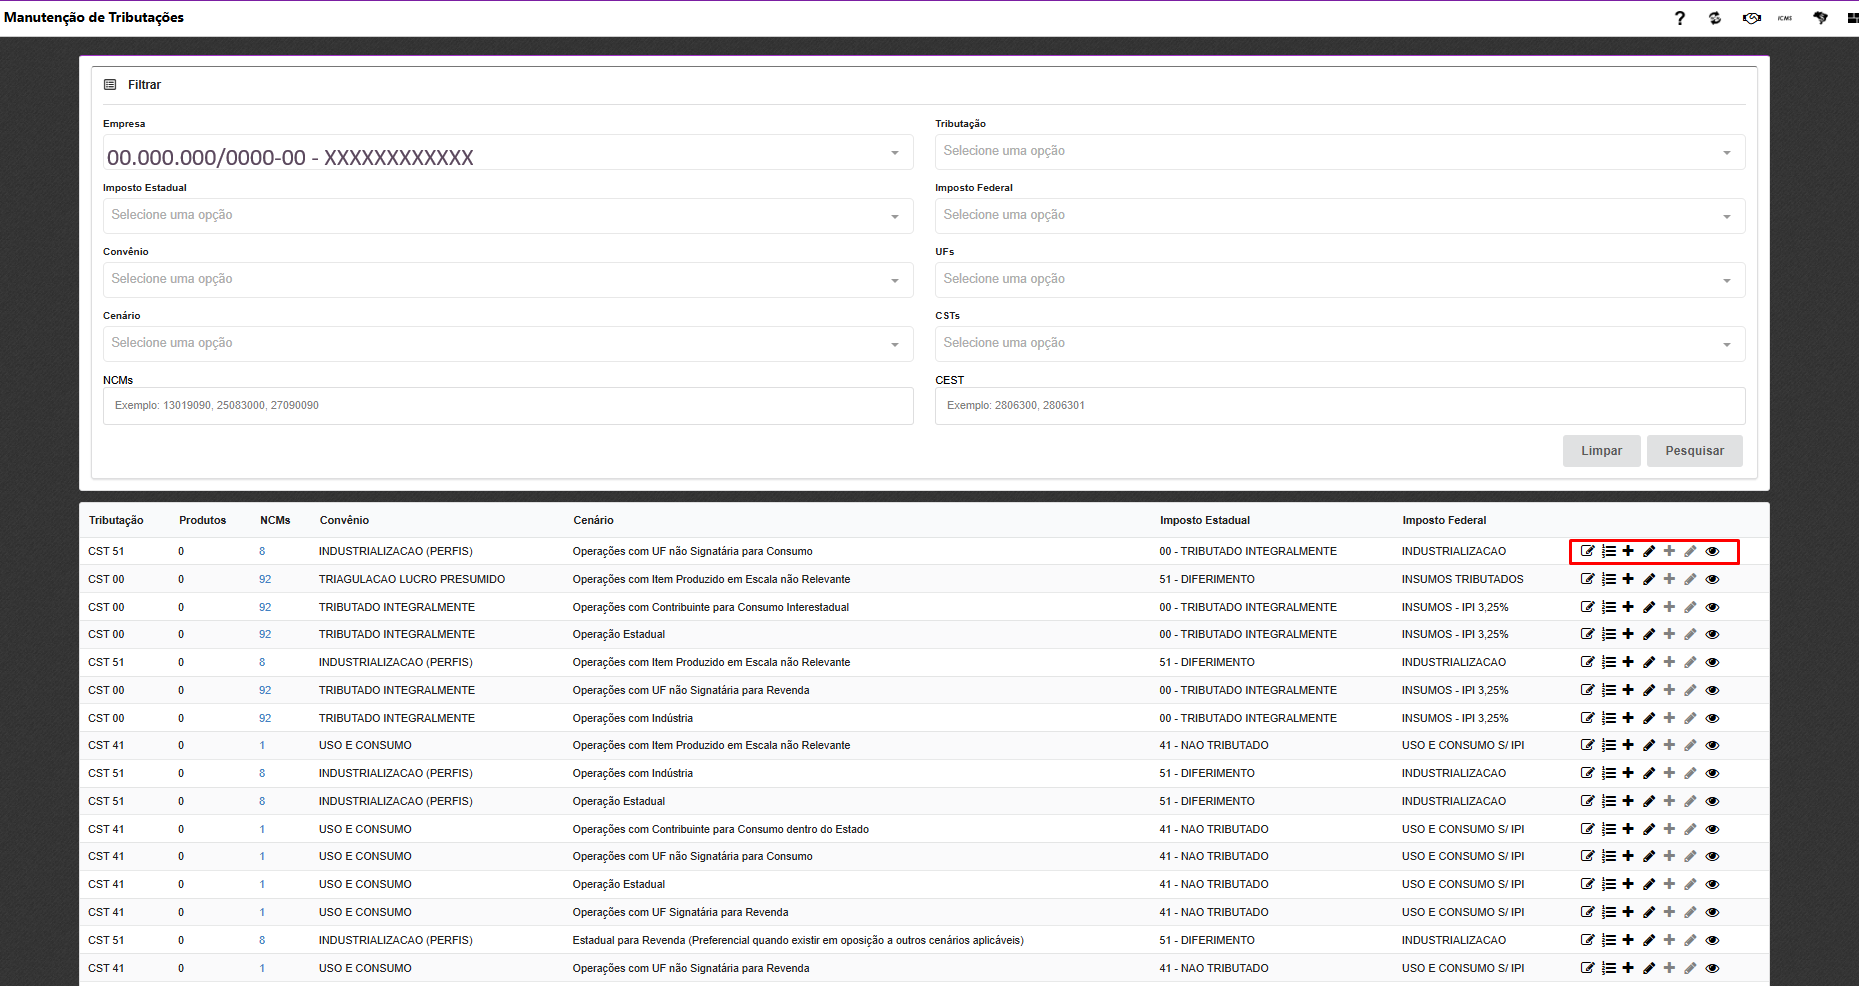Image resolution: width=1859 pixels, height=986 pixels.
Task: Click the help question mark icon
Action: (1680, 18)
